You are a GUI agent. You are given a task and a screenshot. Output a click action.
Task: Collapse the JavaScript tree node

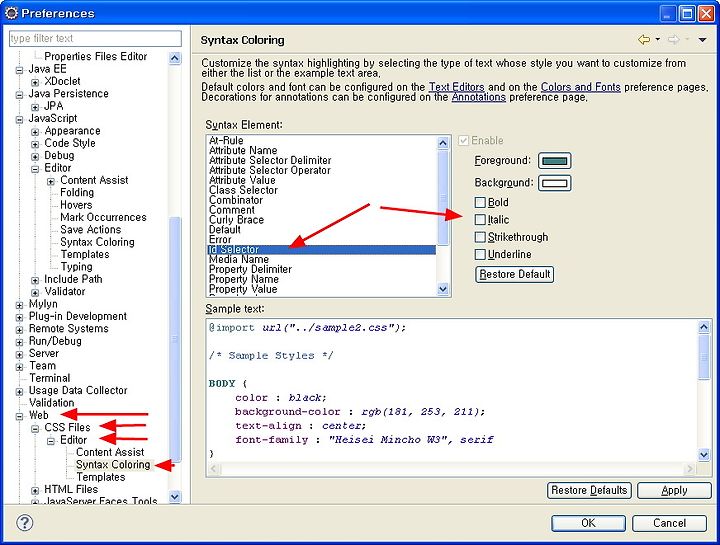(x=19, y=120)
